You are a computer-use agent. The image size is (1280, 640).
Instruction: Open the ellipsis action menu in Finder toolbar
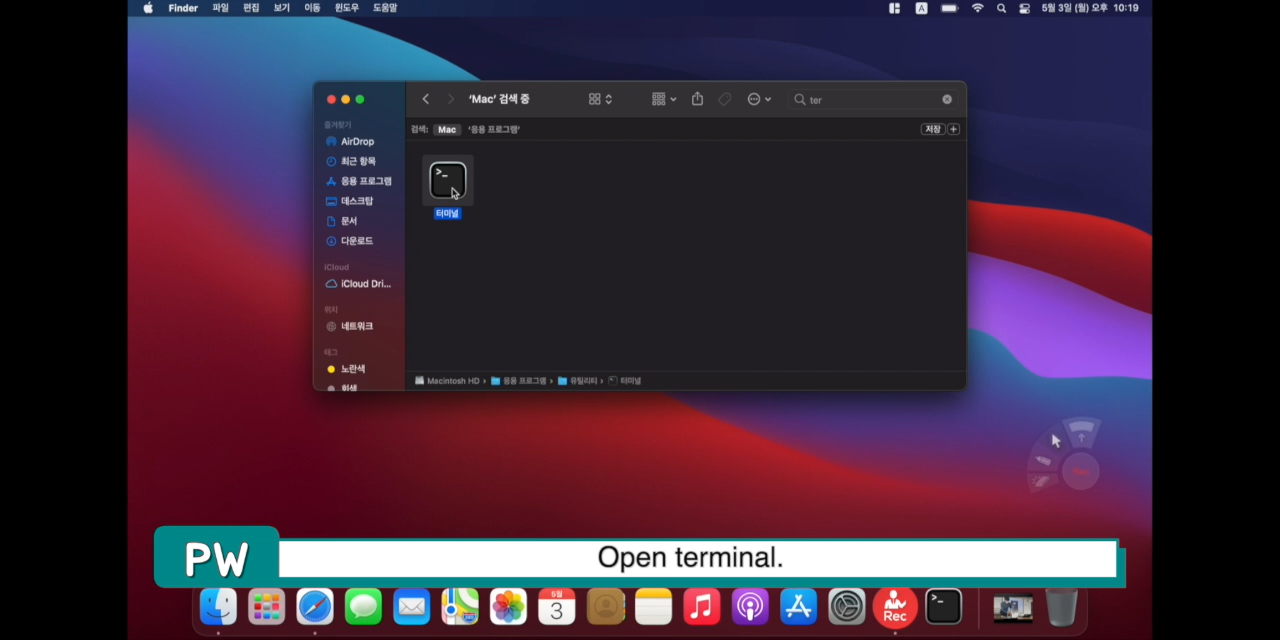(x=759, y=99)
